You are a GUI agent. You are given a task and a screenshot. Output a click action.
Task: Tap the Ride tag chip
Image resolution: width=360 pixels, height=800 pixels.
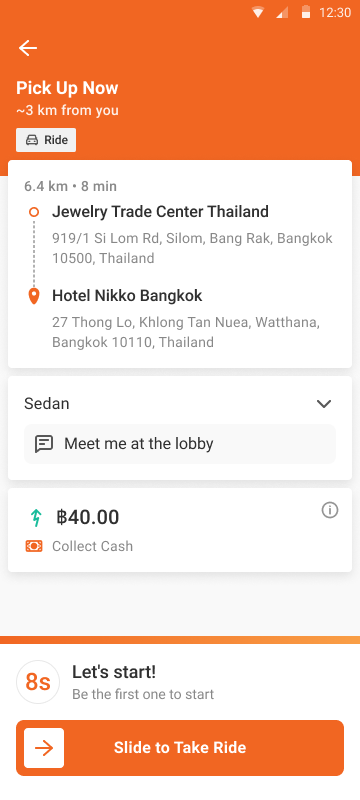(x=46, y=140)
